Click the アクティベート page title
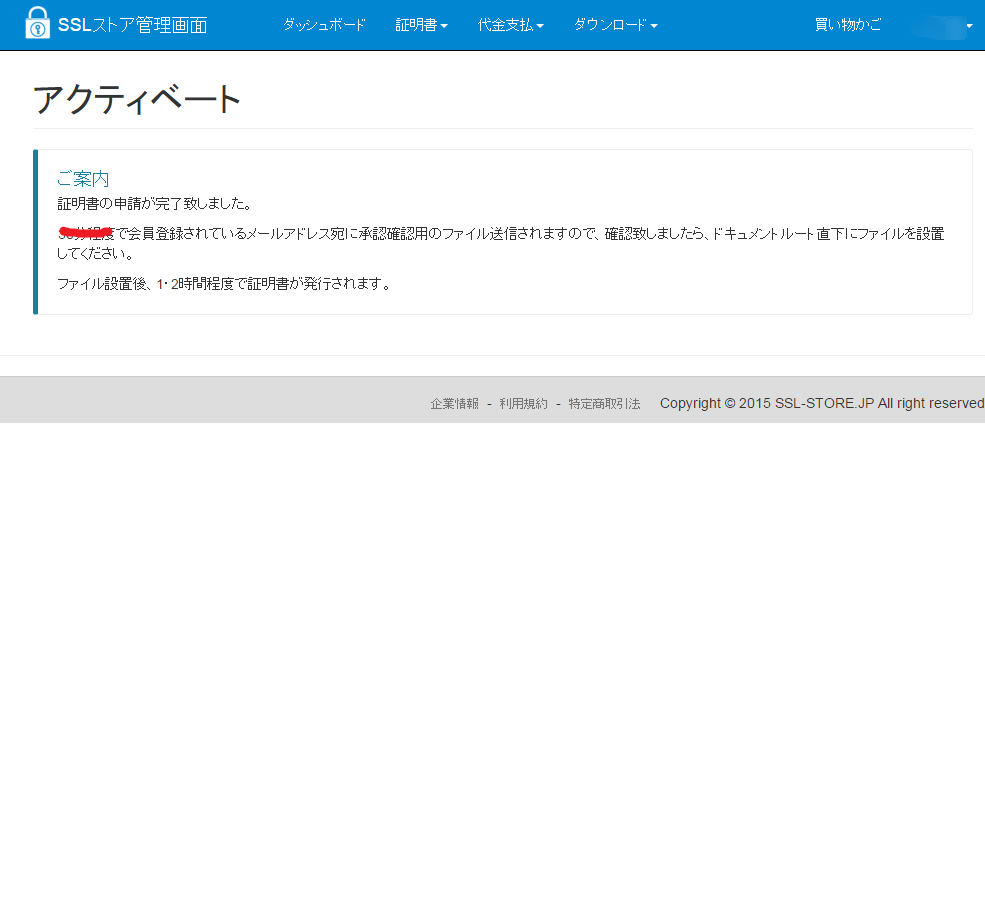 [x=136, y=99]
